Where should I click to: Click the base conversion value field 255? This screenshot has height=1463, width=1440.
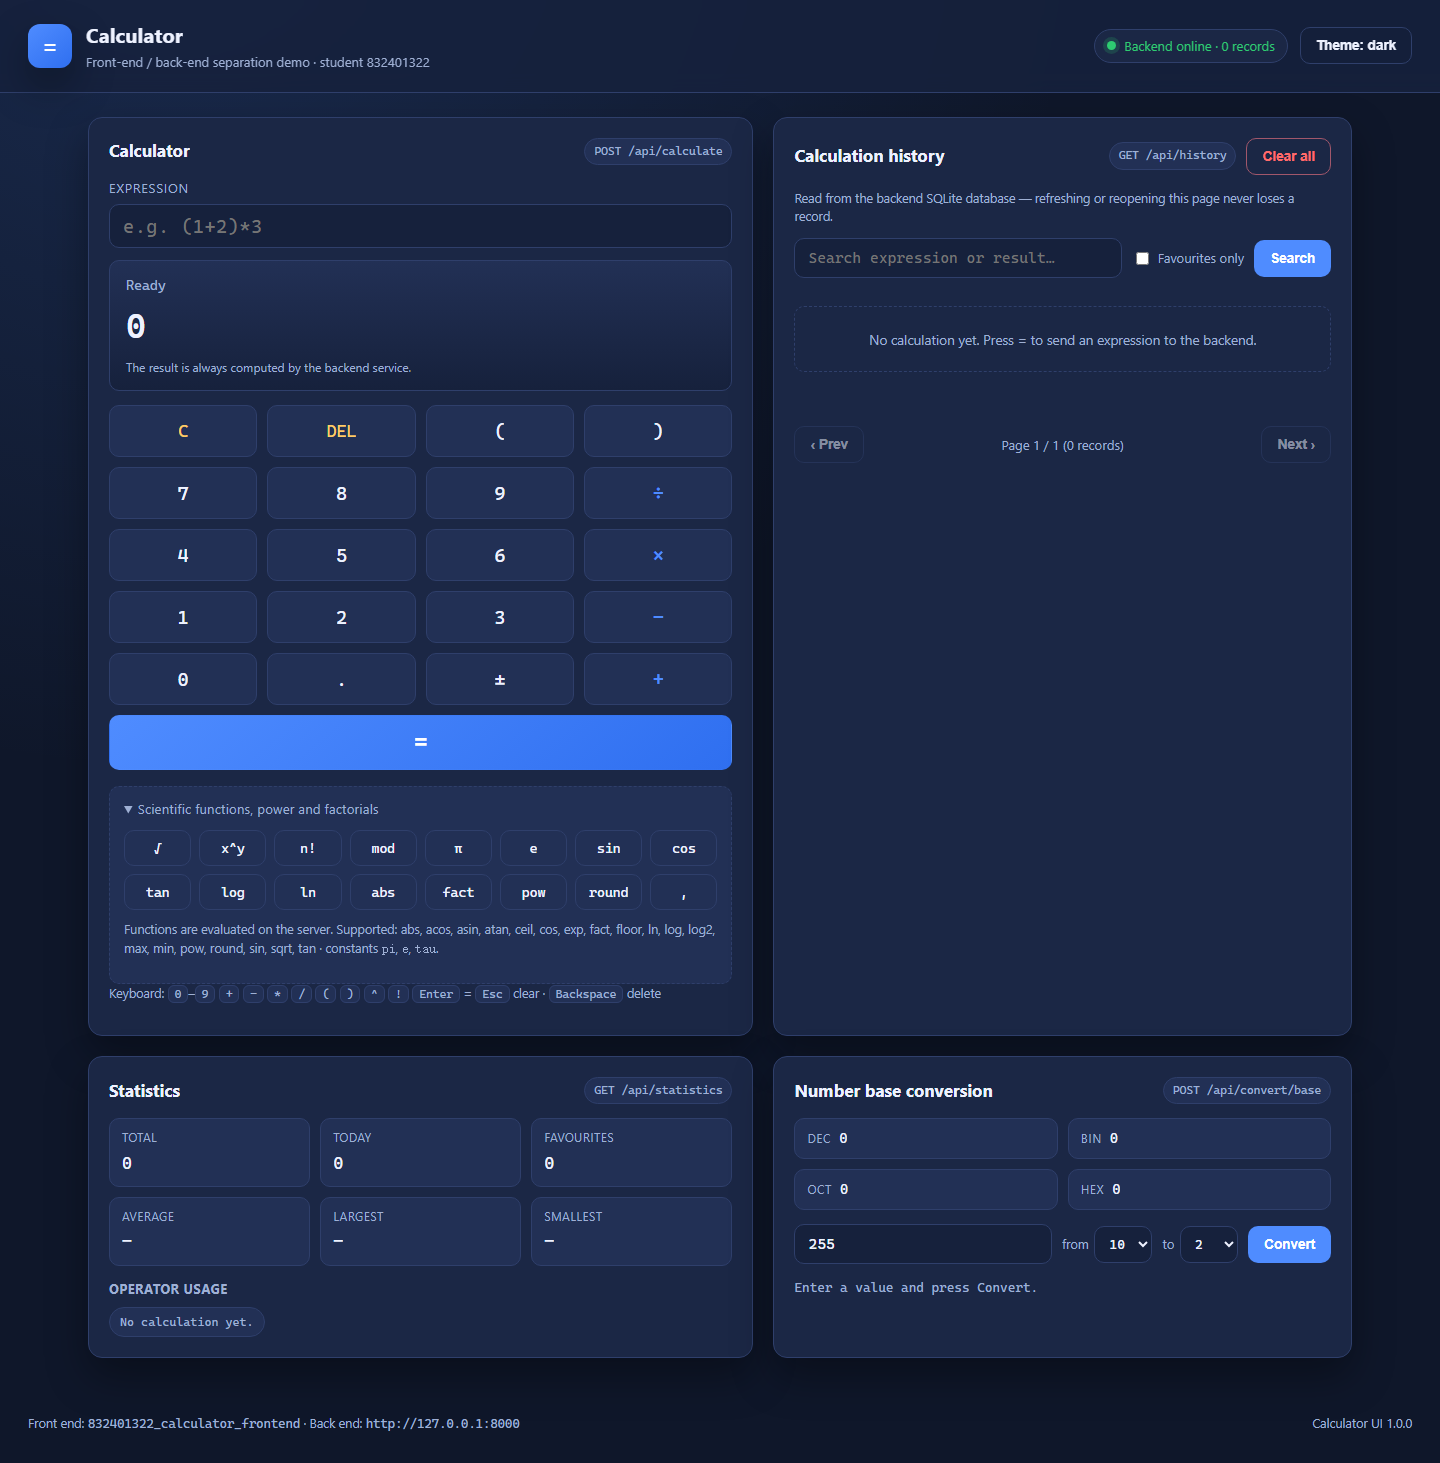tap(923, 1244)
